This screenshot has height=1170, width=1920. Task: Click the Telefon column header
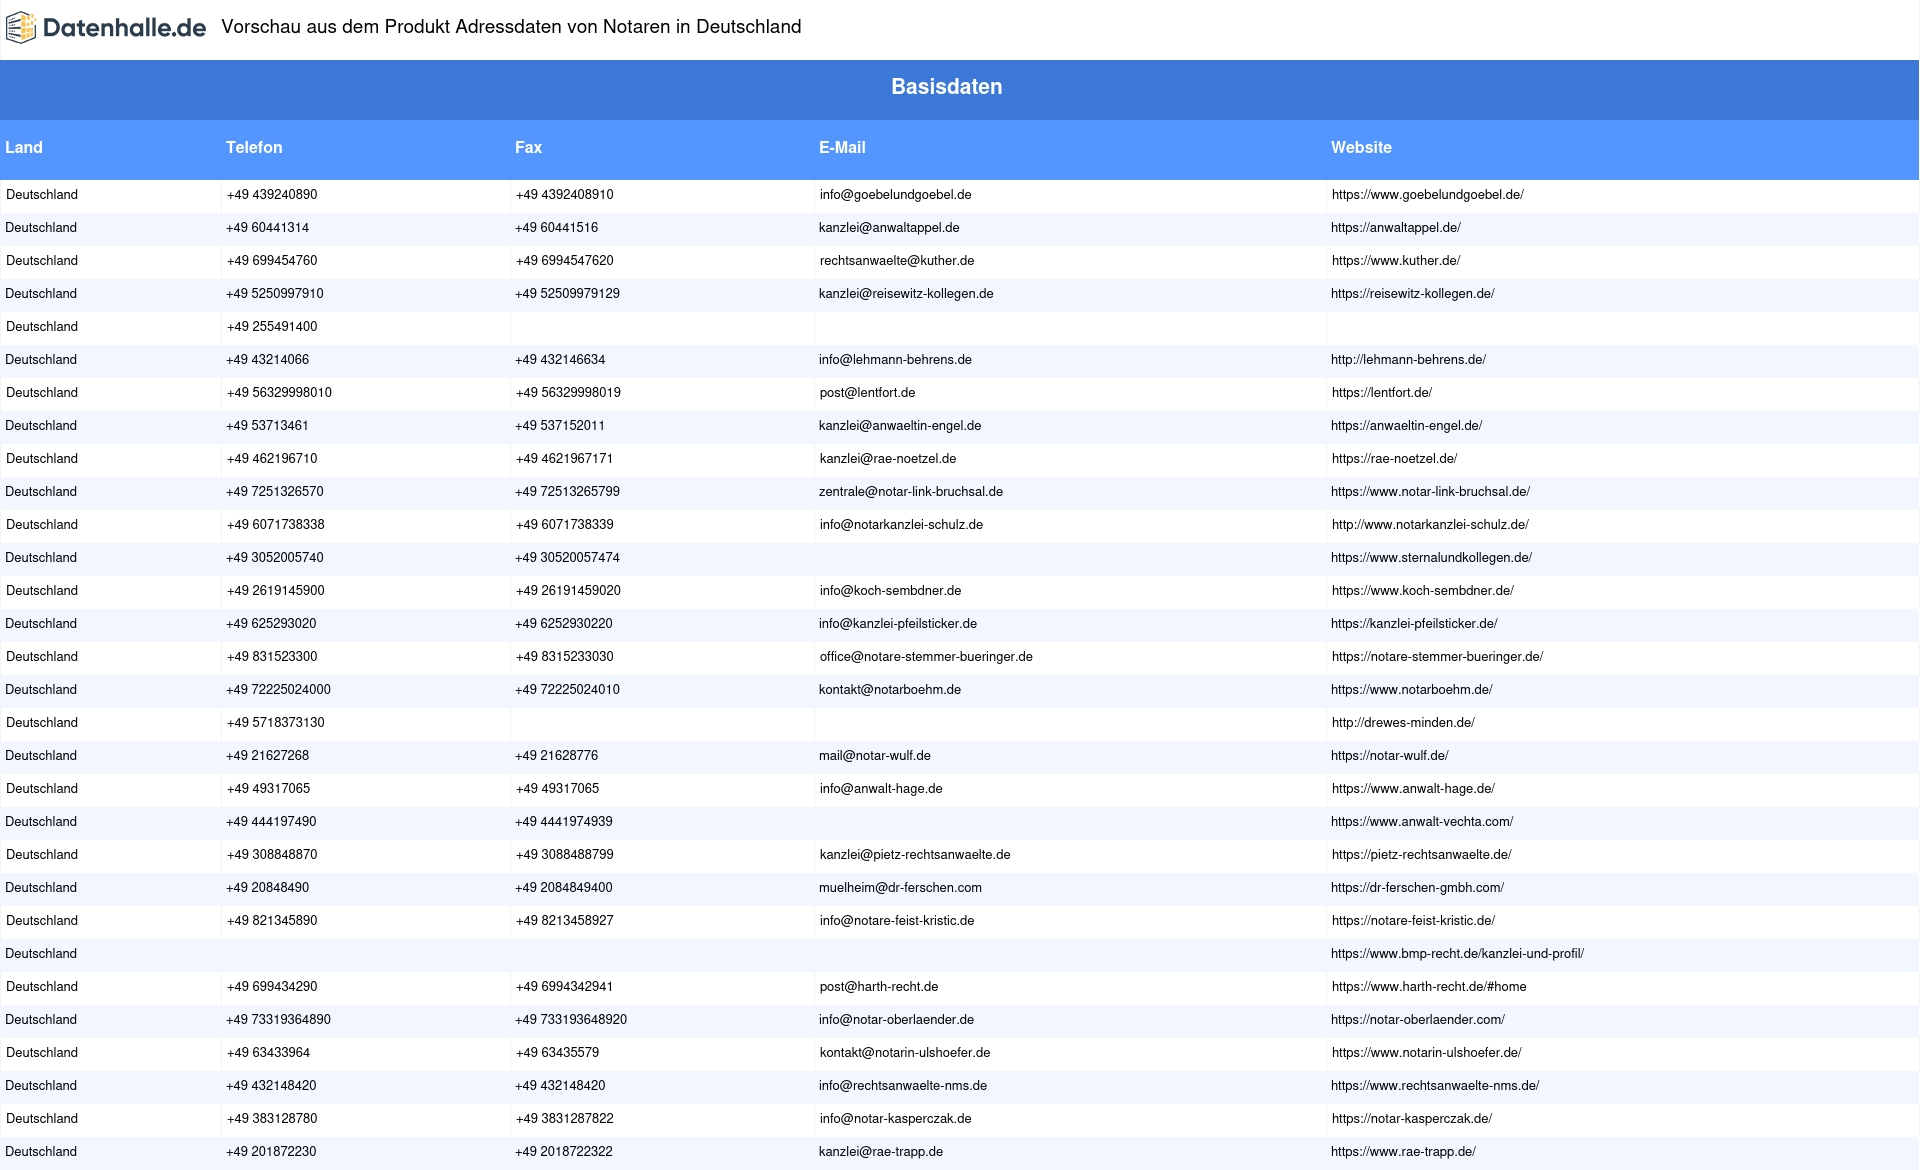[x=254, y=147]
